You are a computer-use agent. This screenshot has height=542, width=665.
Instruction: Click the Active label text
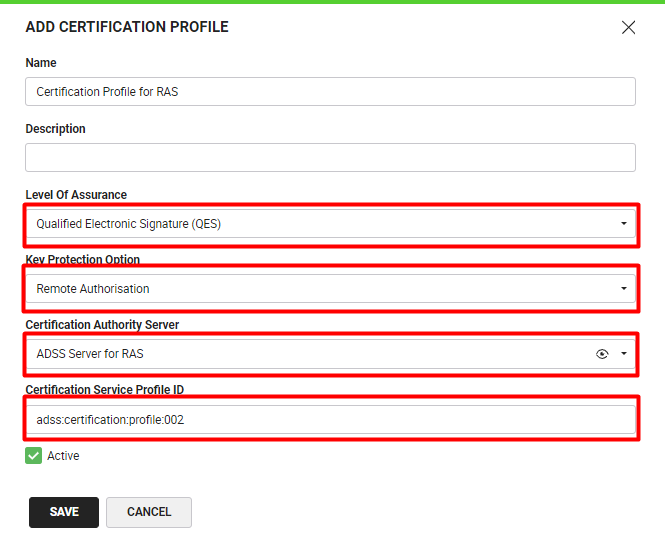coord(63,456)
